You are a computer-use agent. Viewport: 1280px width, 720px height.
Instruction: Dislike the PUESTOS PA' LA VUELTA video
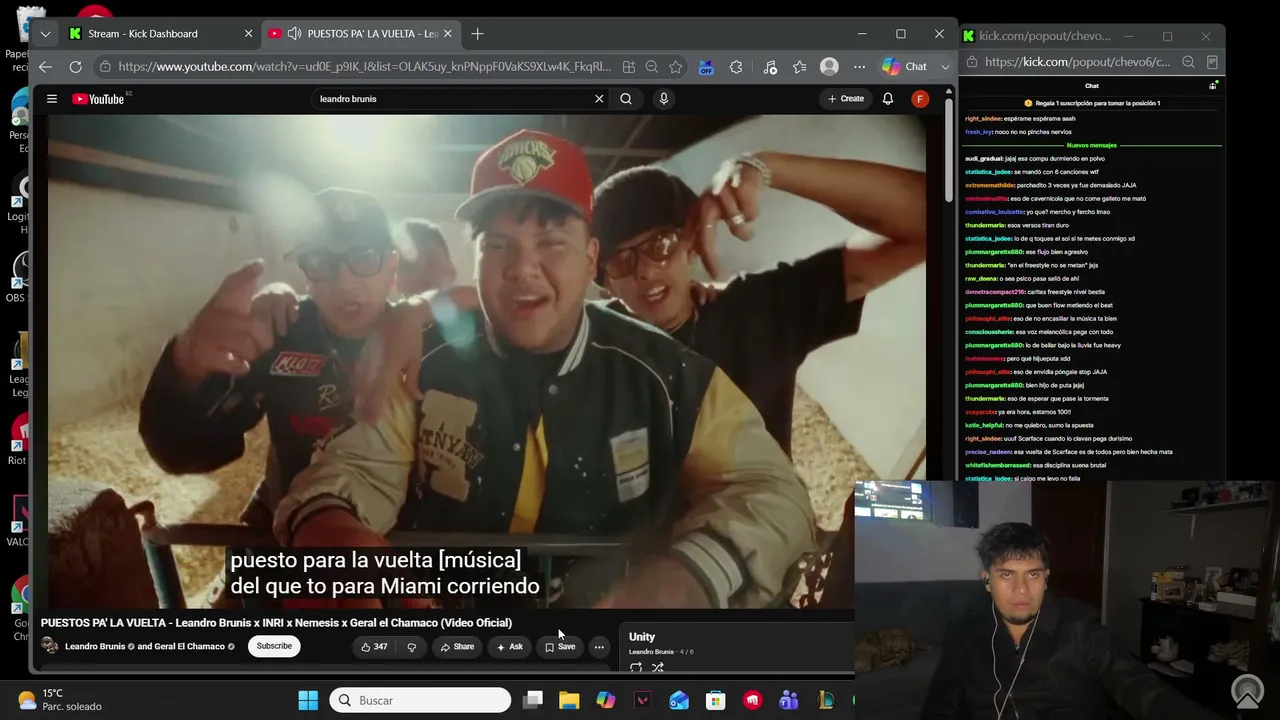pyautogui.click(x=411, y=647)
